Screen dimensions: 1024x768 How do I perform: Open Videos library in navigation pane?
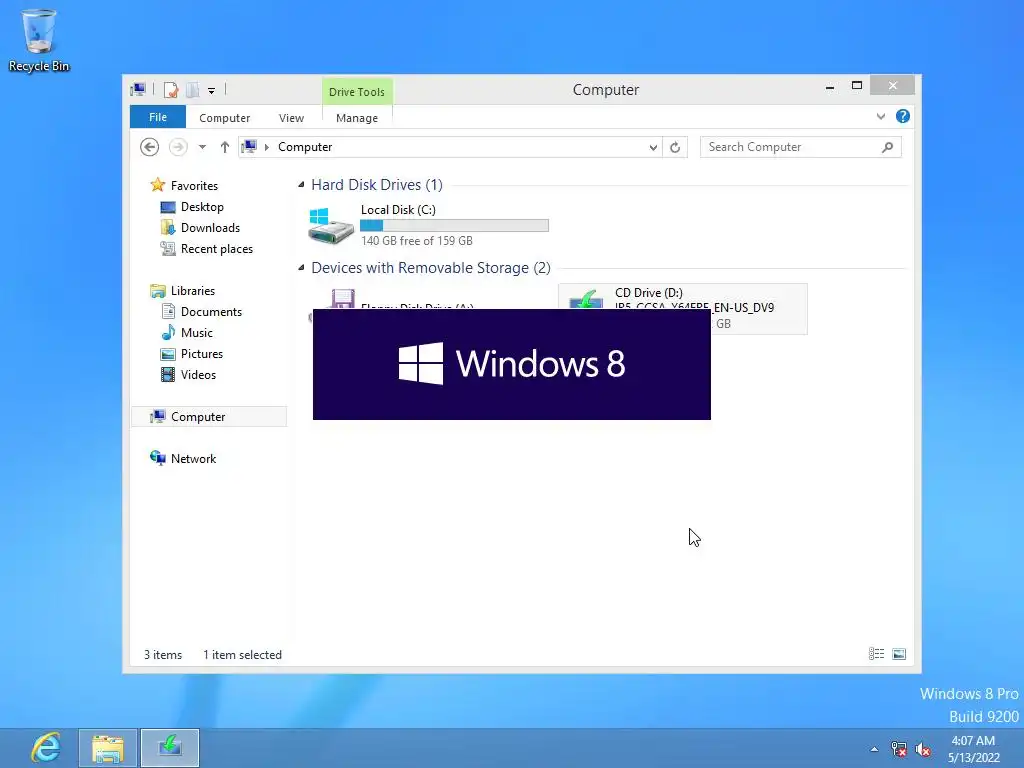(198, 374)
